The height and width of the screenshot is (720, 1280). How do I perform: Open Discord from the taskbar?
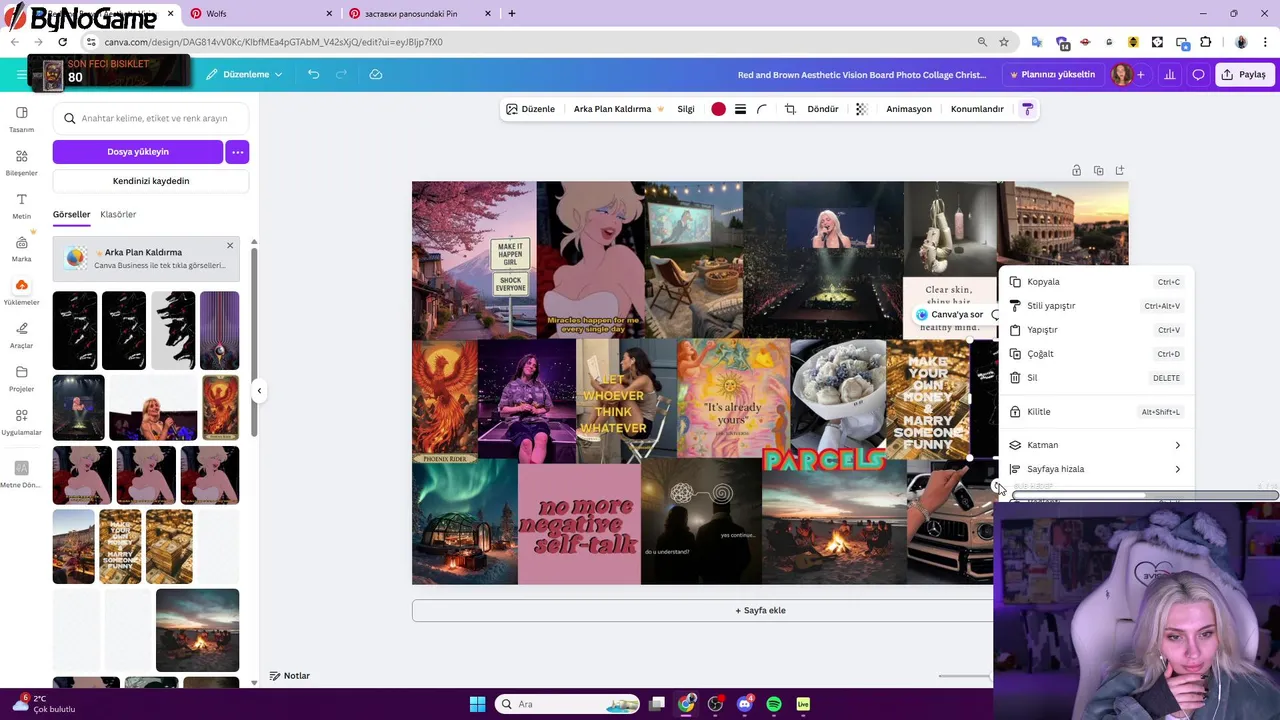[x=744, y=704]
